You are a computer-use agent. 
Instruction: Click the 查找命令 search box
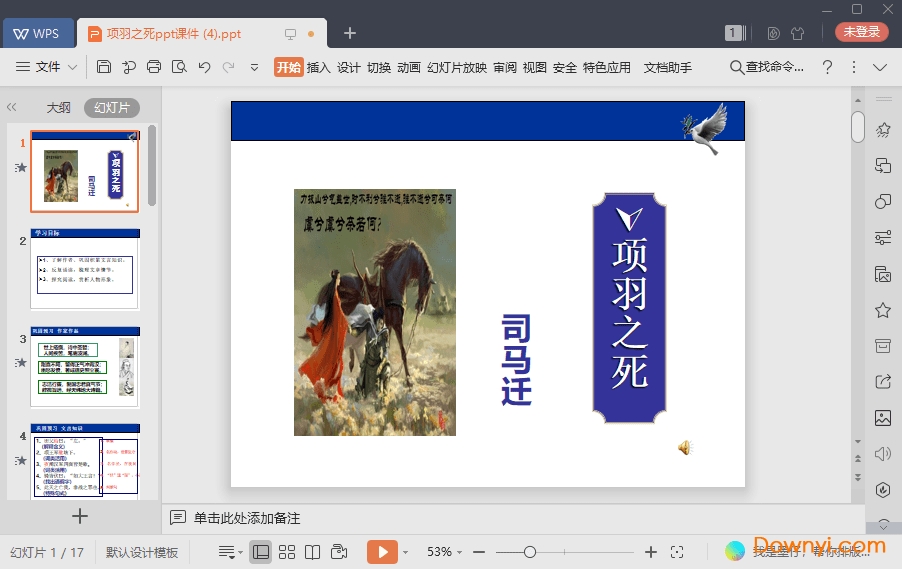click(x=767, y=67)
